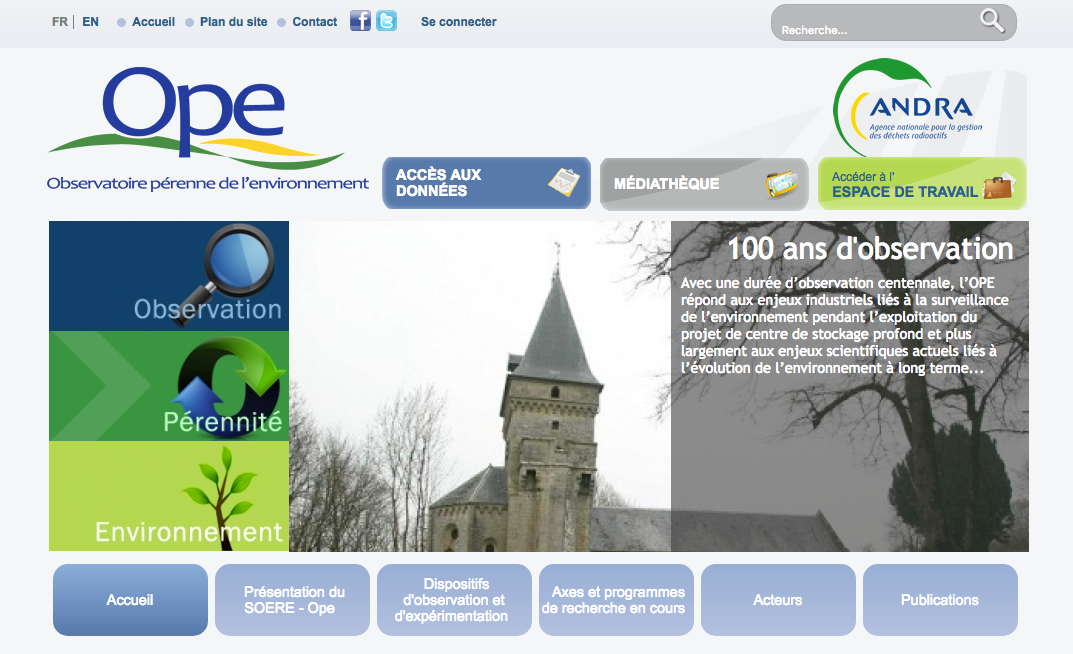Viewport: 1073px width, 654px height.
Task: Select the Environnement tile
Action: [x=169, y=496]
